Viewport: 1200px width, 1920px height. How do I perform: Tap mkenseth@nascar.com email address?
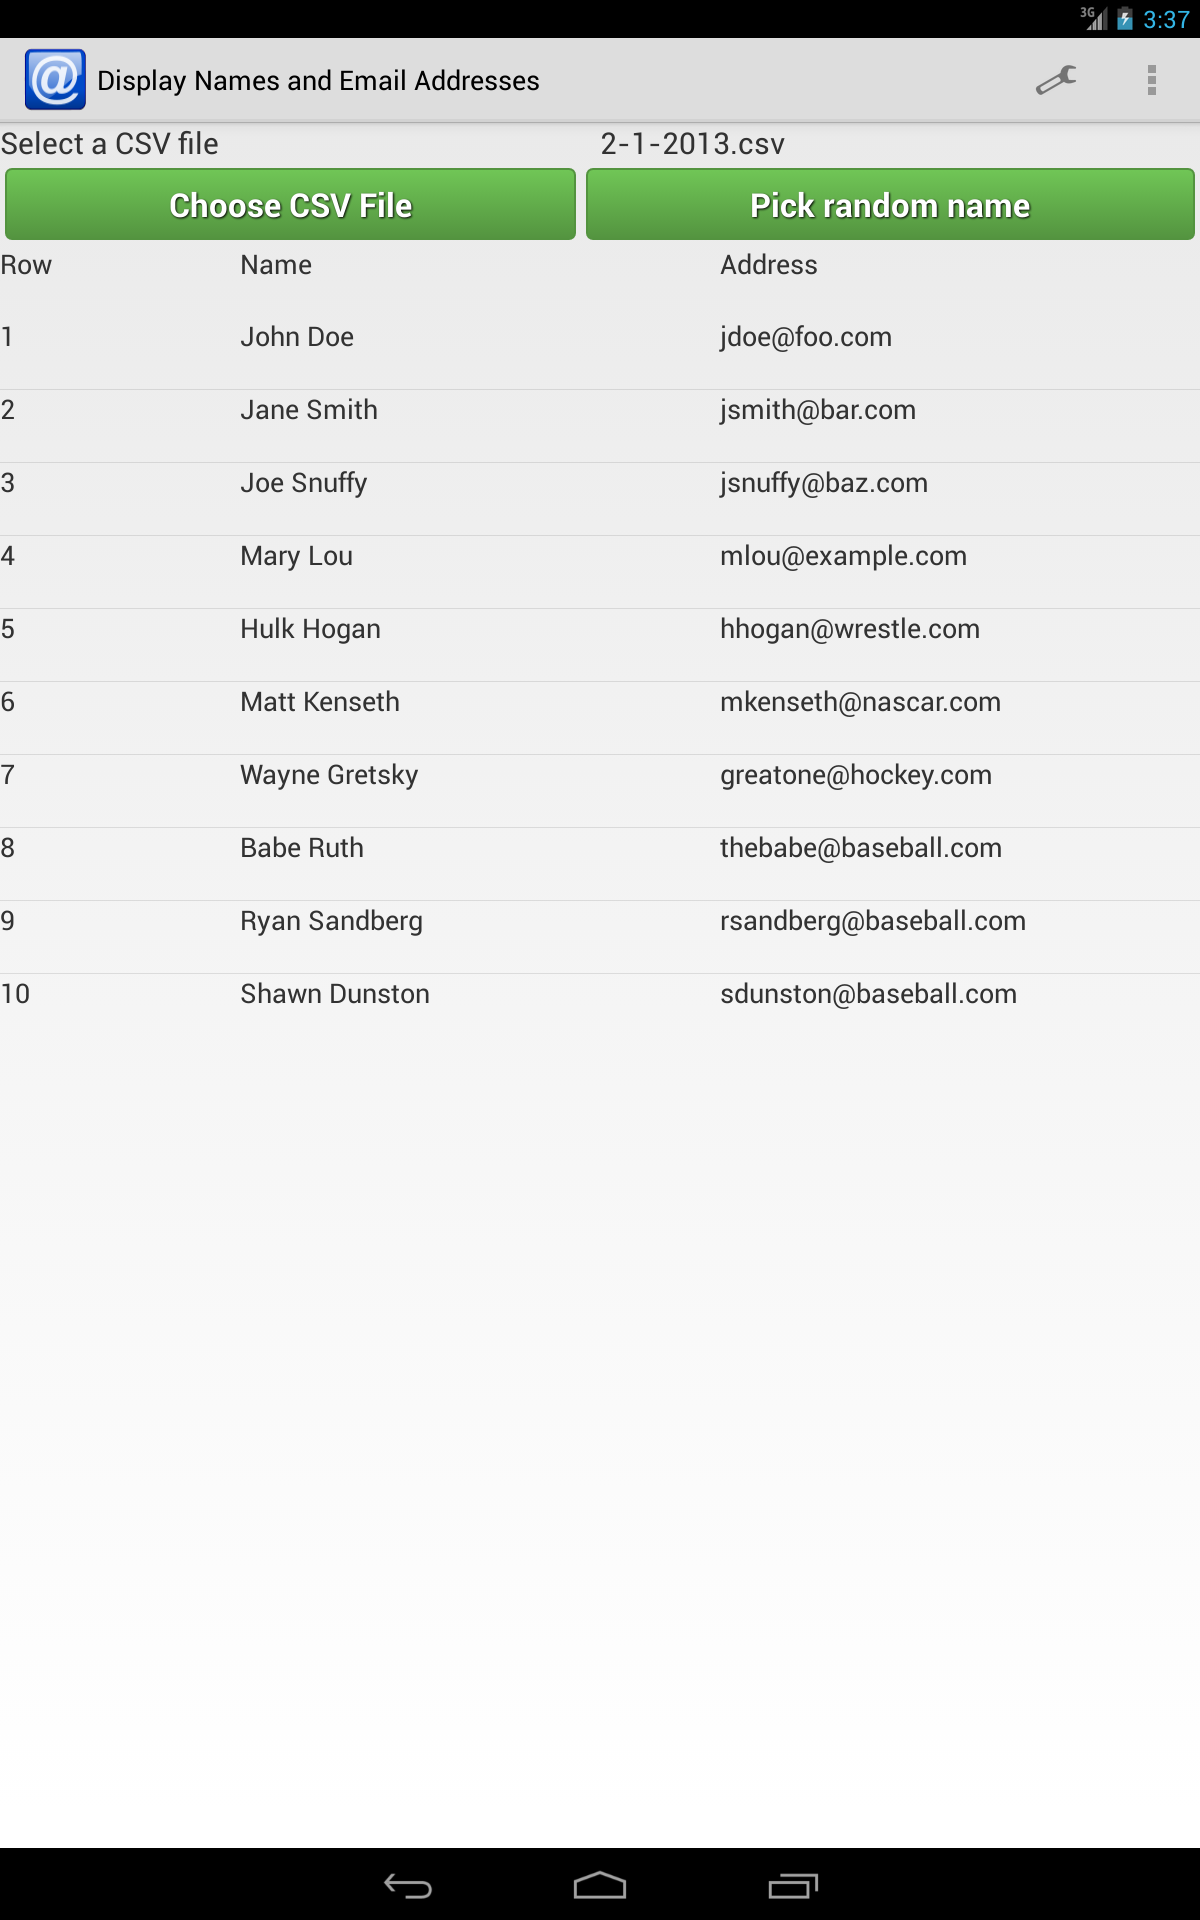click(860, 702)
